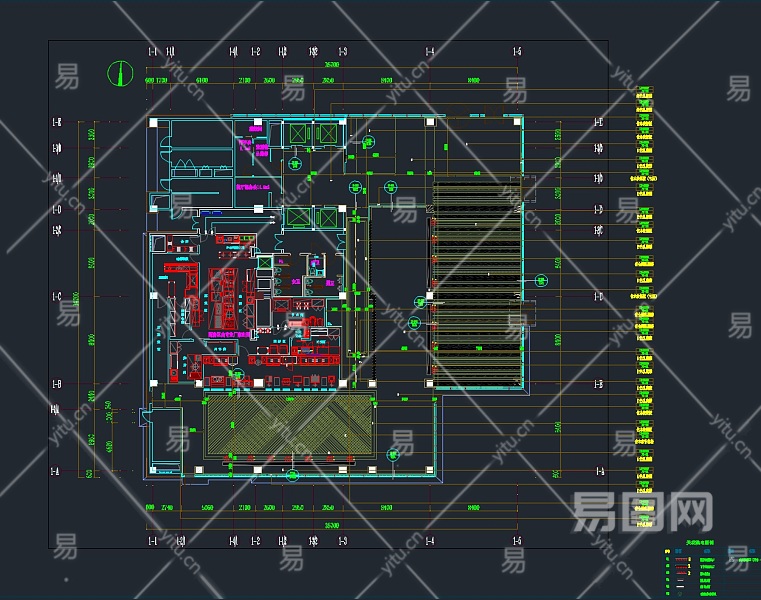Select callout circle right of the striped area

[541, 280]
